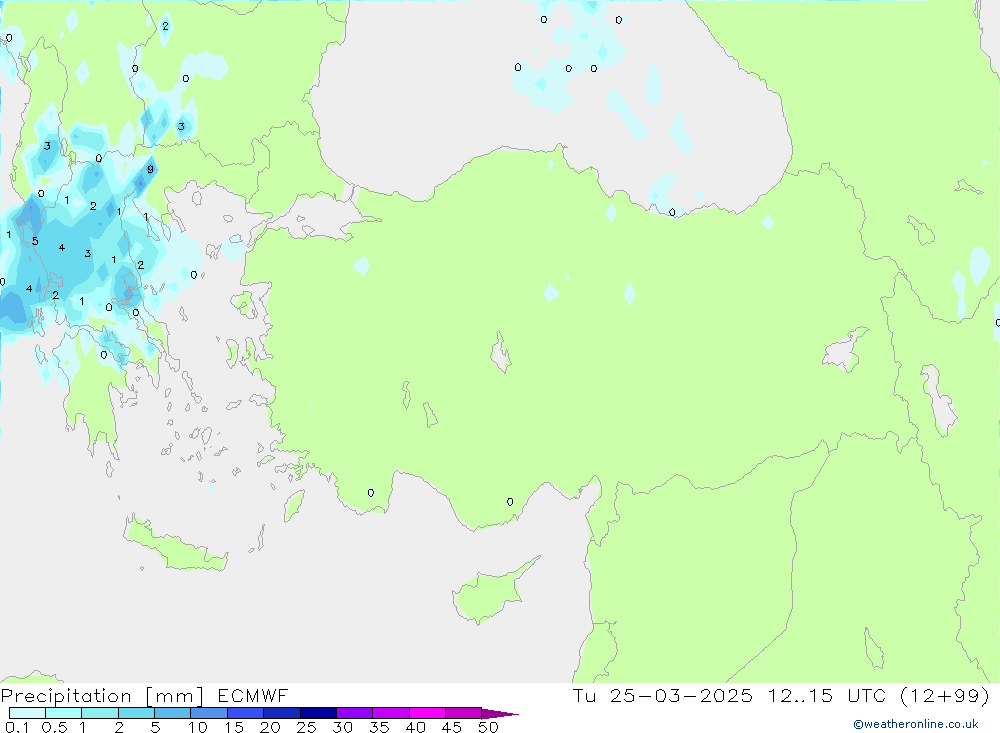1000x733 pixels.
Task: Click the '(12+99)' forecast offset text
Action: (945, 696)
